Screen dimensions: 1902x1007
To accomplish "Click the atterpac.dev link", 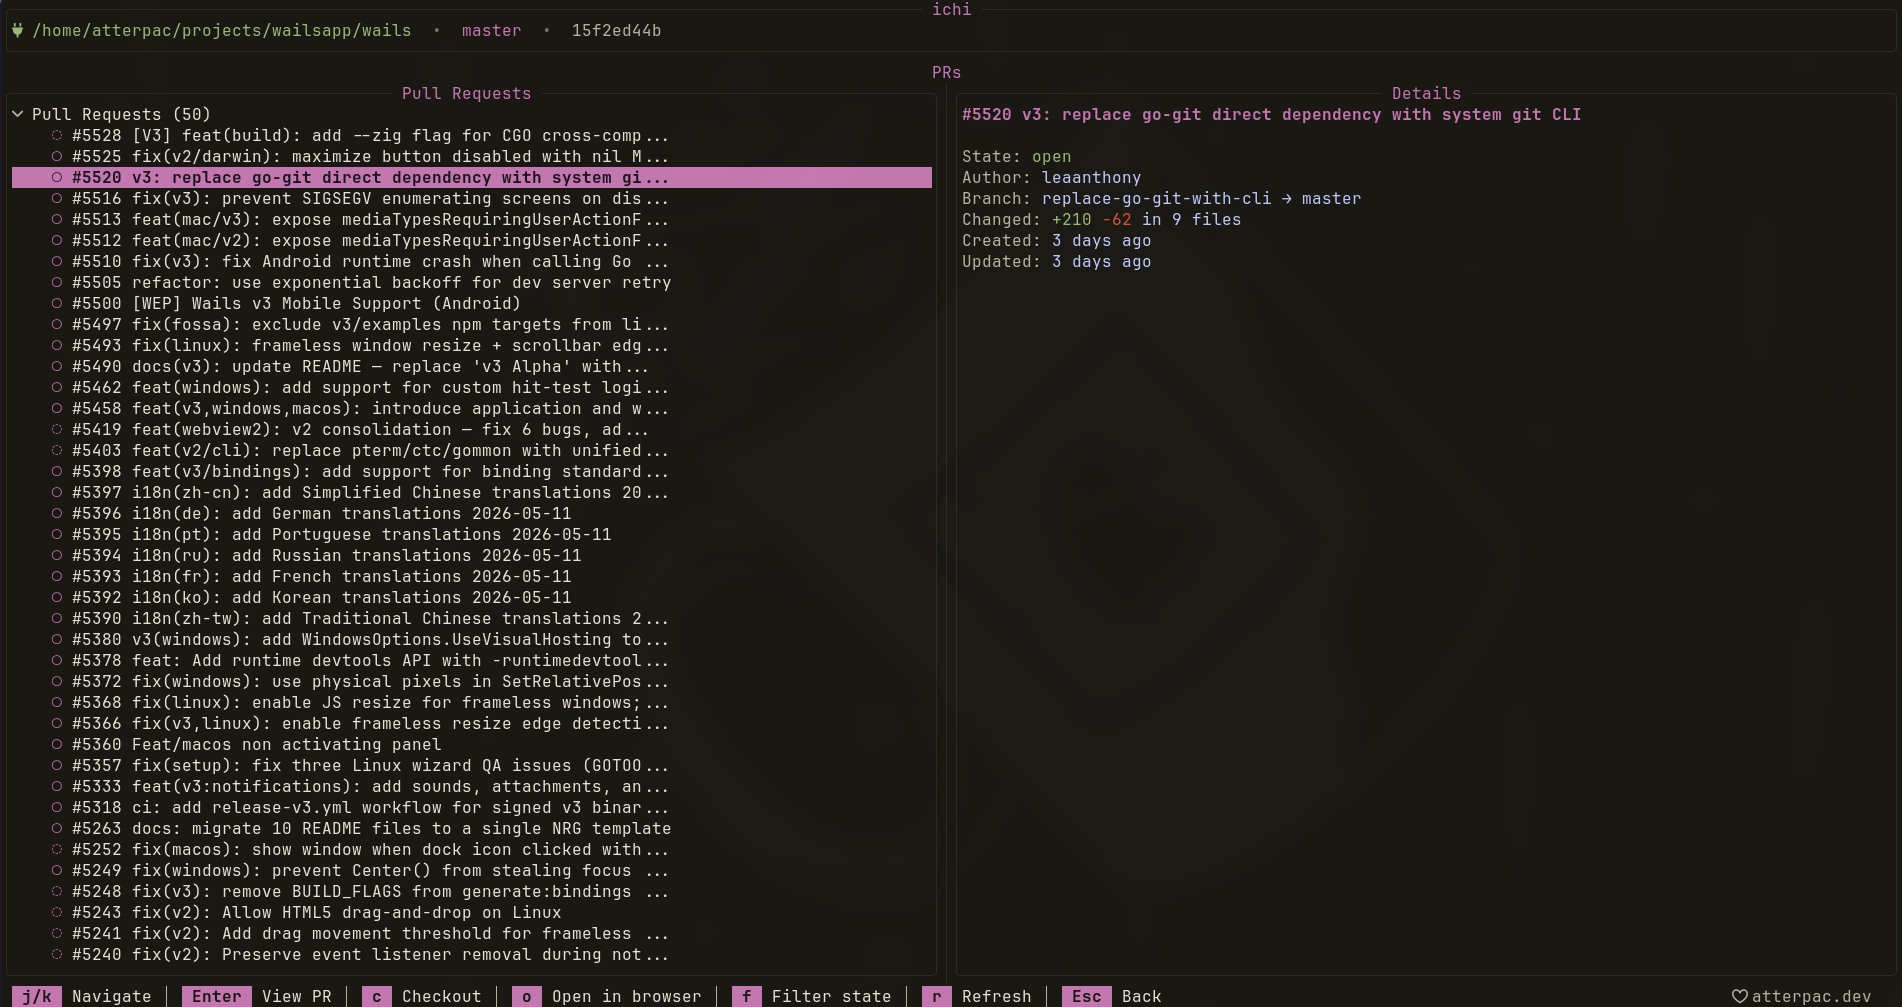I will pyautogui.click(x=1811, y=996).
